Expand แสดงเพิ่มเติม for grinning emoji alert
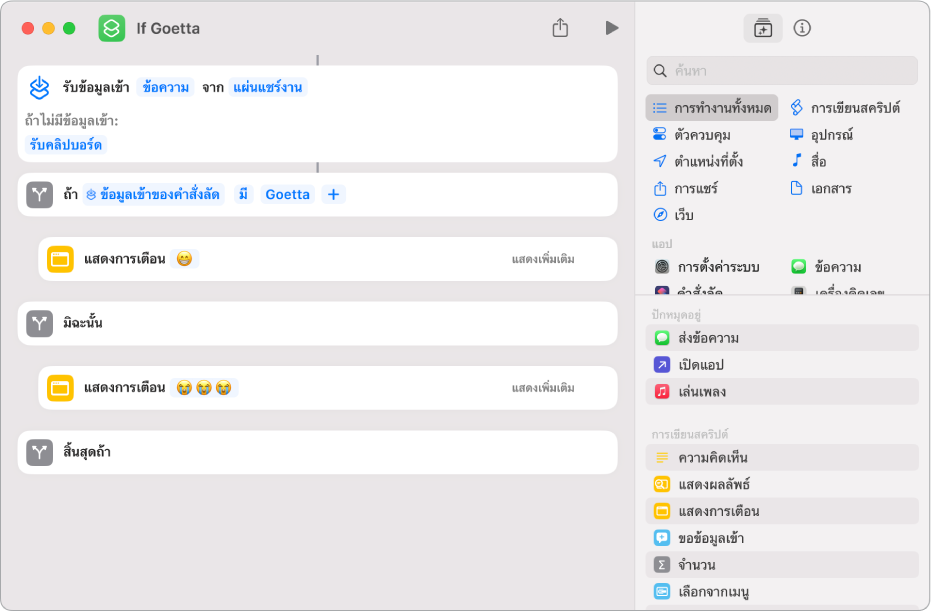 point(543,259)
